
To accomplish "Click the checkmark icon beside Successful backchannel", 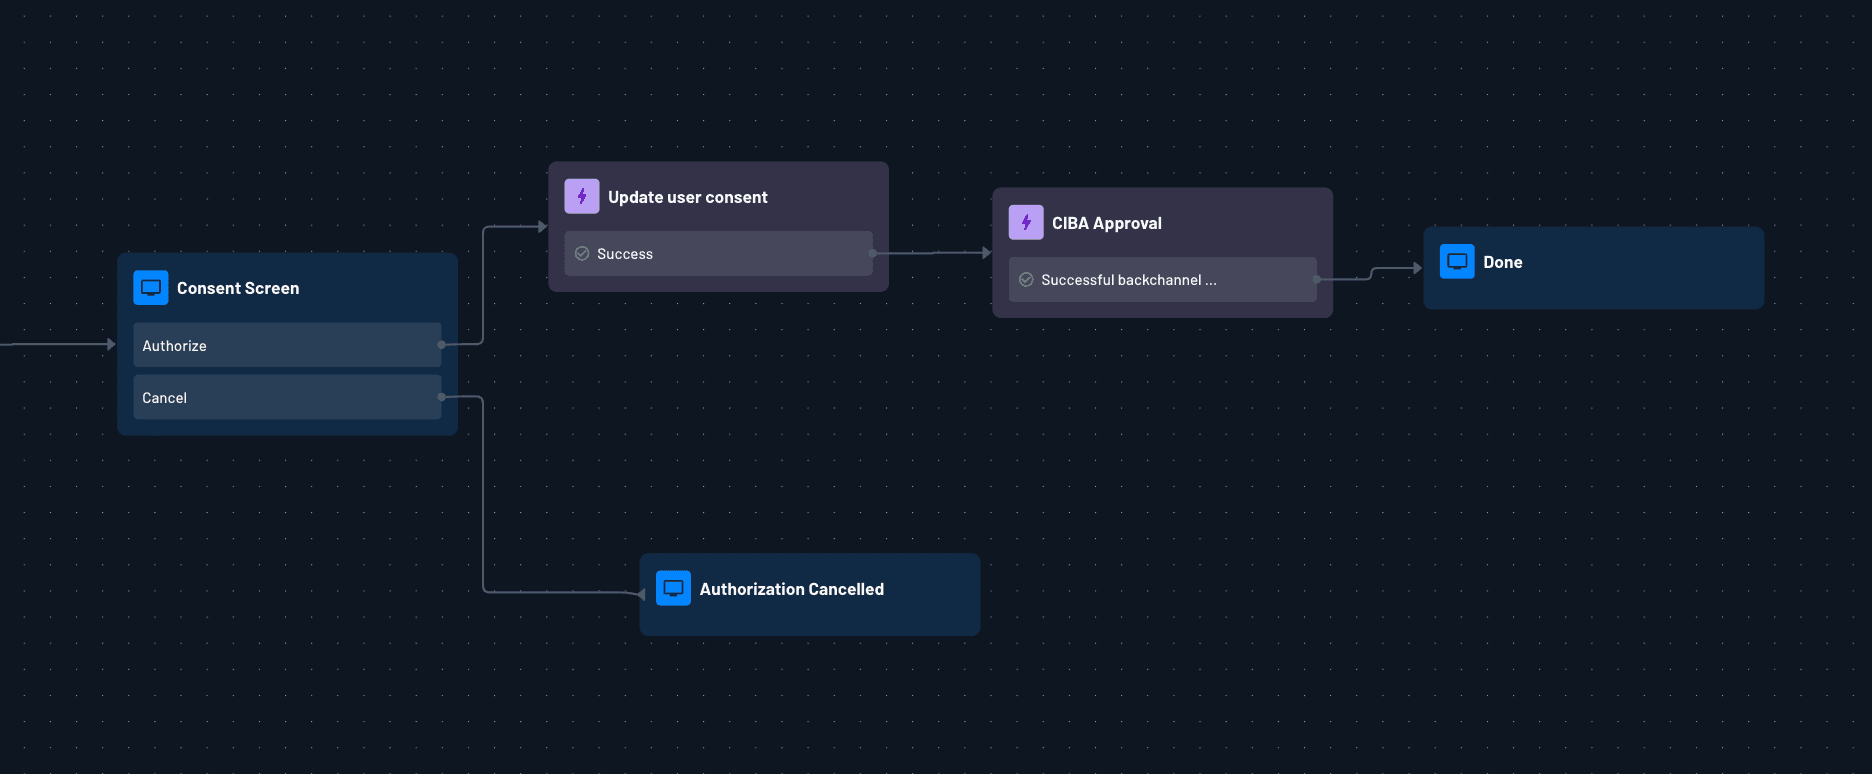I will coord(1026,280).
